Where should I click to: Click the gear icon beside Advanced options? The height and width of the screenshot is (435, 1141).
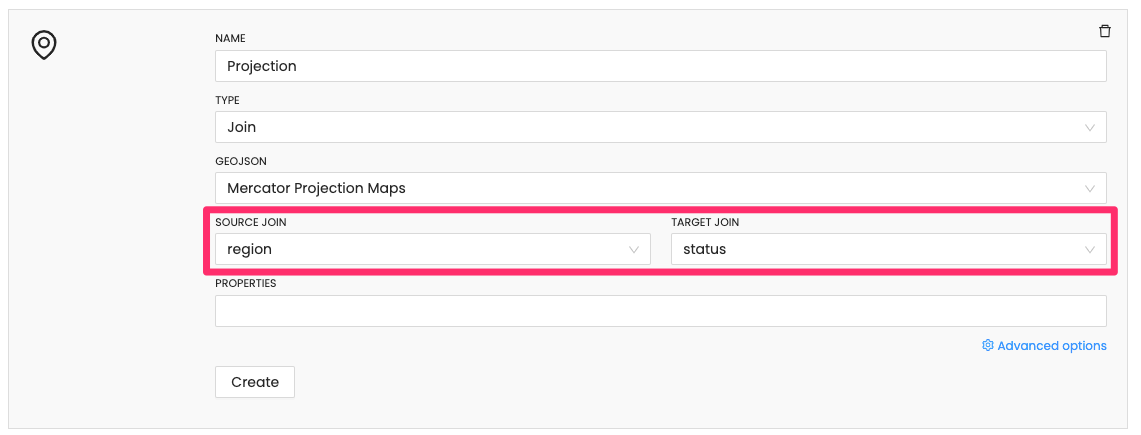988,346
